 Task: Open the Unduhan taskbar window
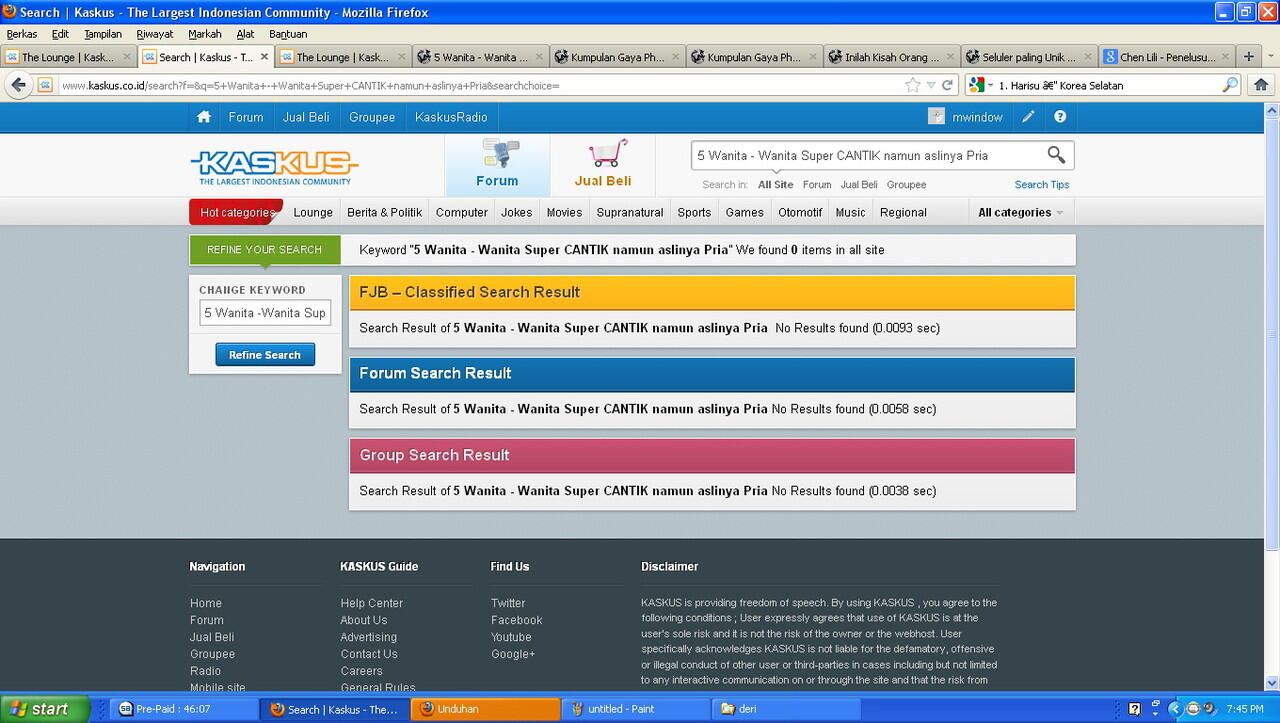tap(485, 709)
